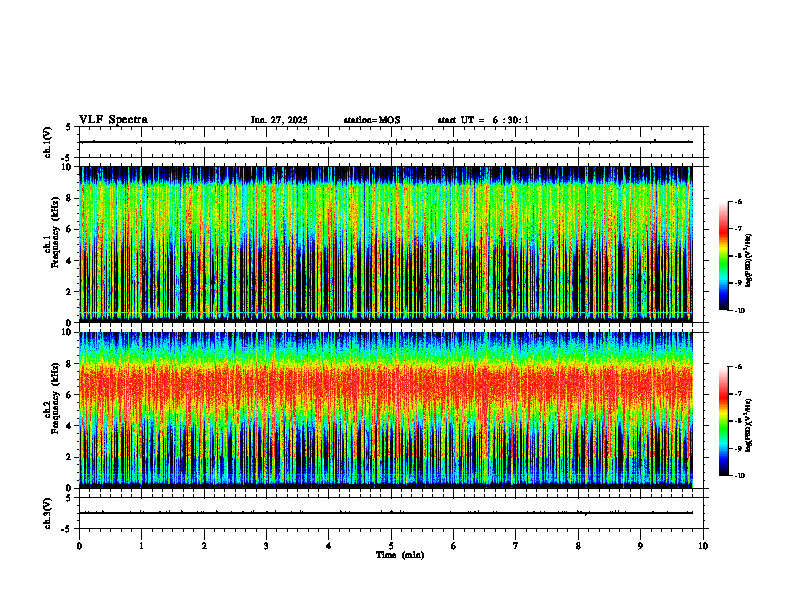This screenshot has width=792, height=612.
Task: Click the '-10' tick on ch.1 color bar
Action: pyautogui.click(x=739, y=311)
